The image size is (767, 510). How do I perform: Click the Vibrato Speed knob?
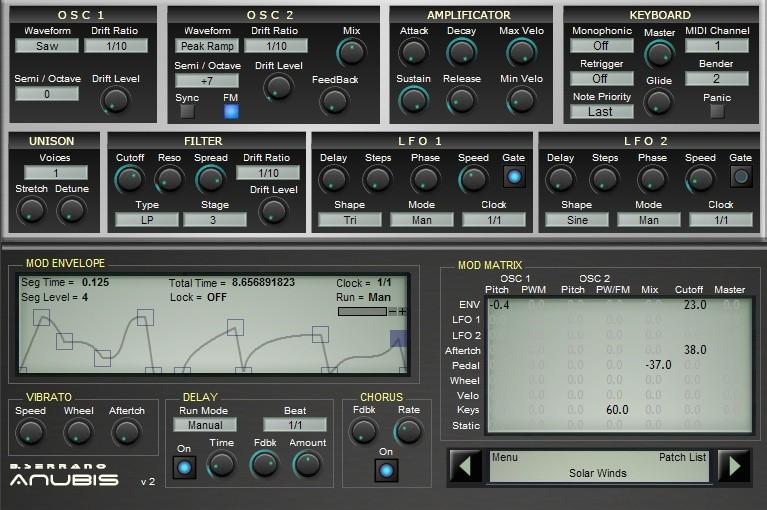[31, 432]
